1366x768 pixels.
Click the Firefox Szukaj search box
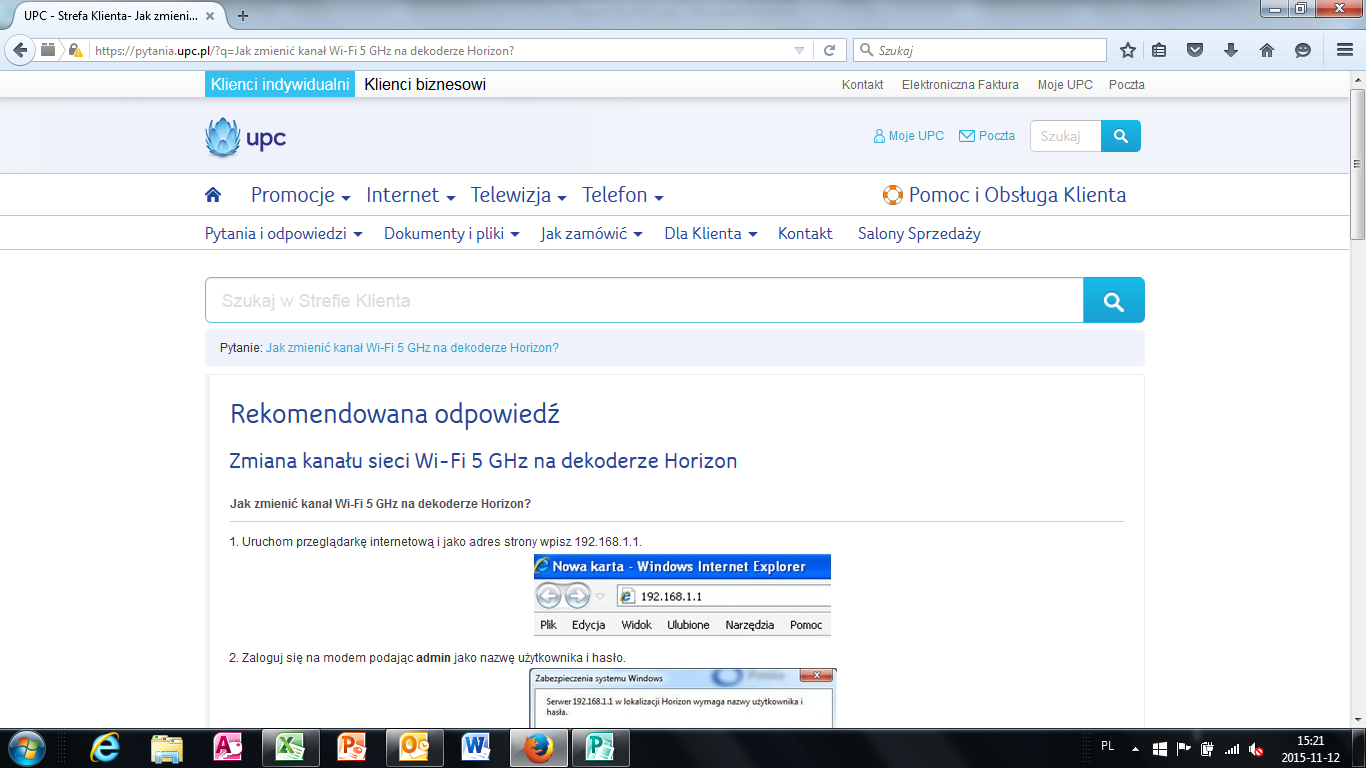pos(980,50)
